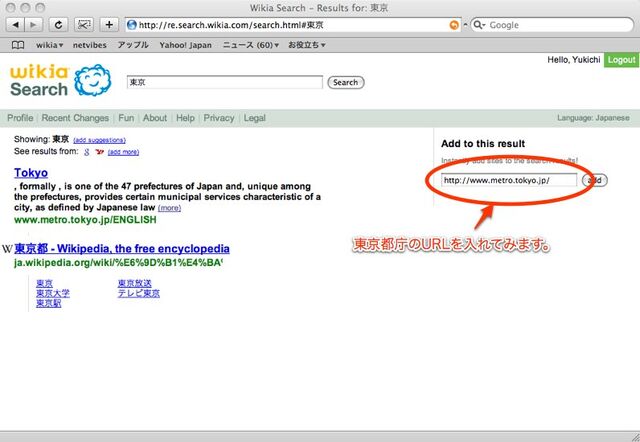Click the Google search magnifier icon
This screenshot has width=640, height=442.
click(478, 25)
